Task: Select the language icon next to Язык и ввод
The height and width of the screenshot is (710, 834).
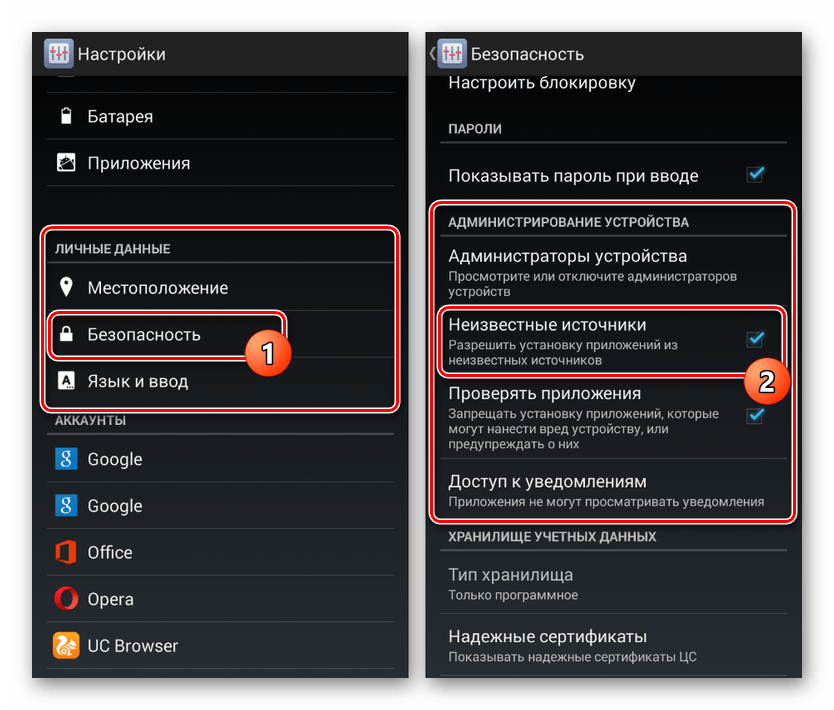Action: (x=66, y=381)
